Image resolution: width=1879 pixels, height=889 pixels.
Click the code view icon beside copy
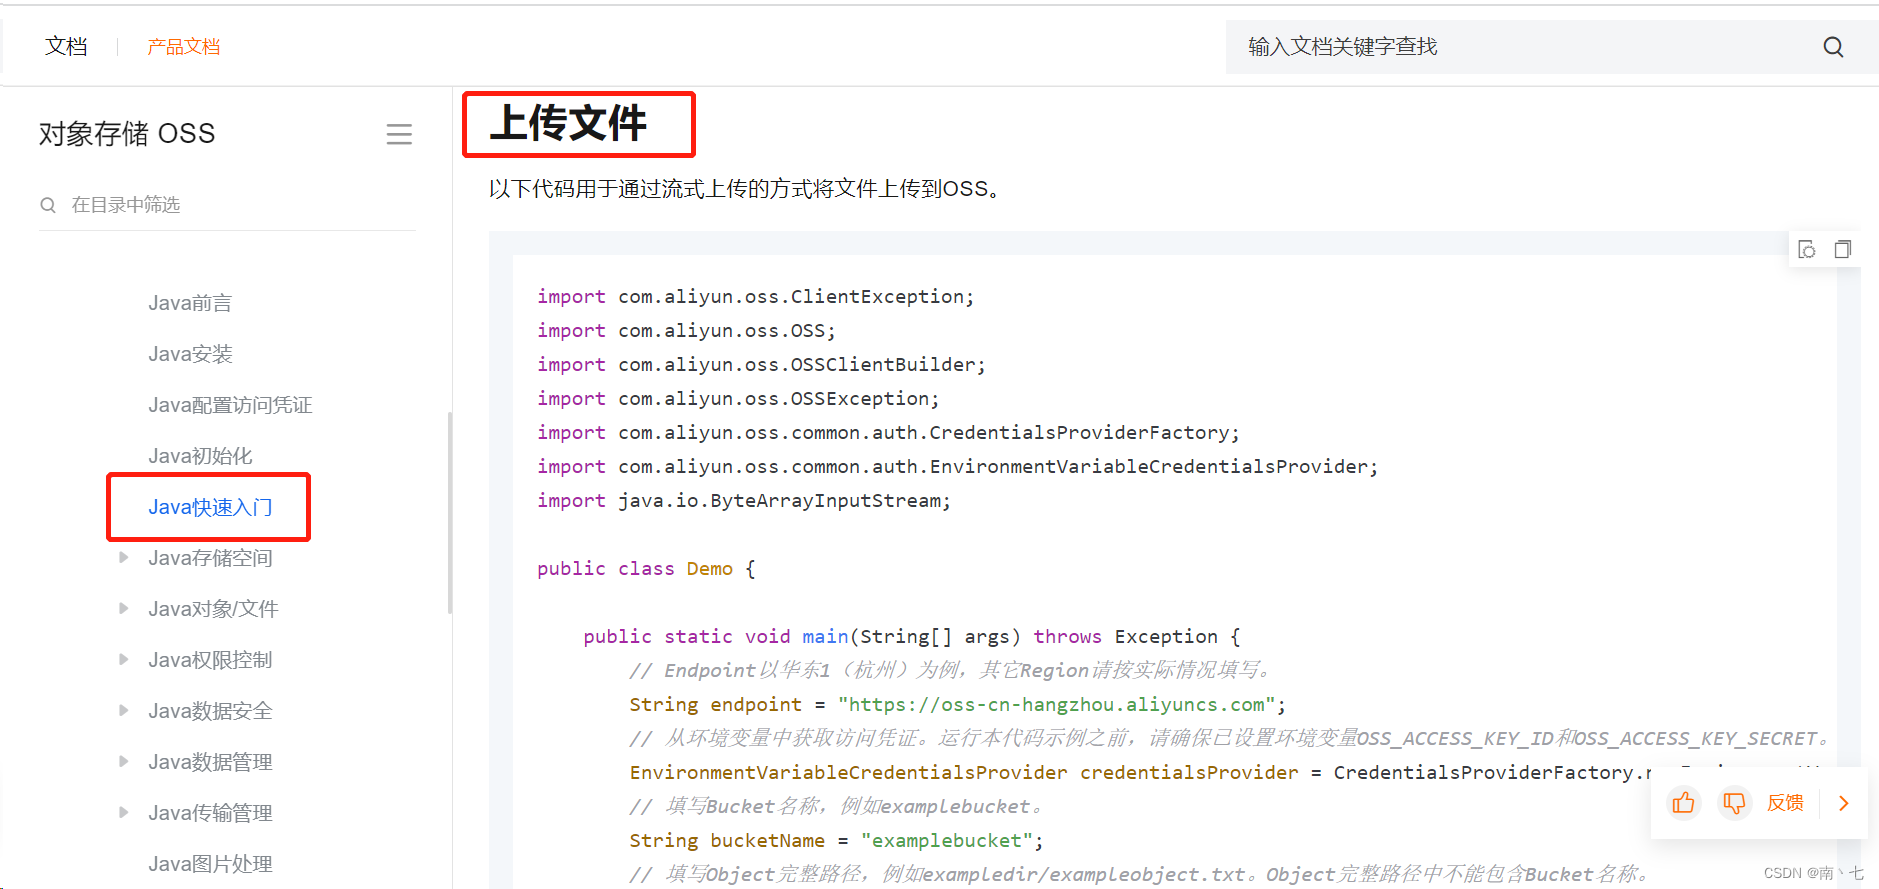pyautogui.click(x=1807, y=249)
